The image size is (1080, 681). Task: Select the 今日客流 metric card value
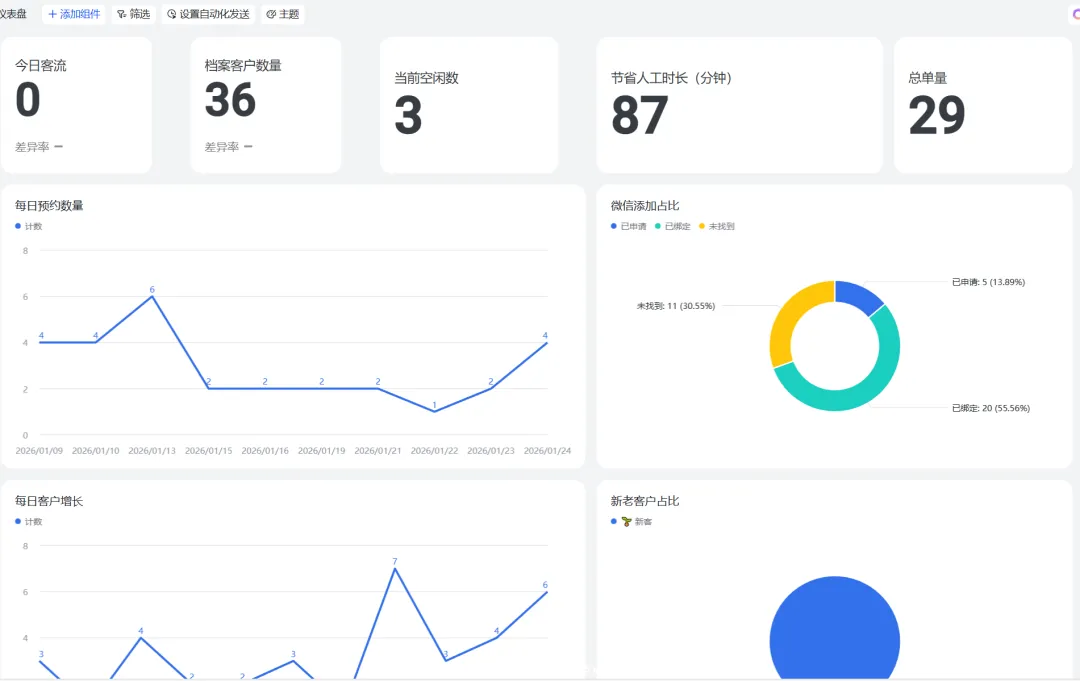click(28, 100)
